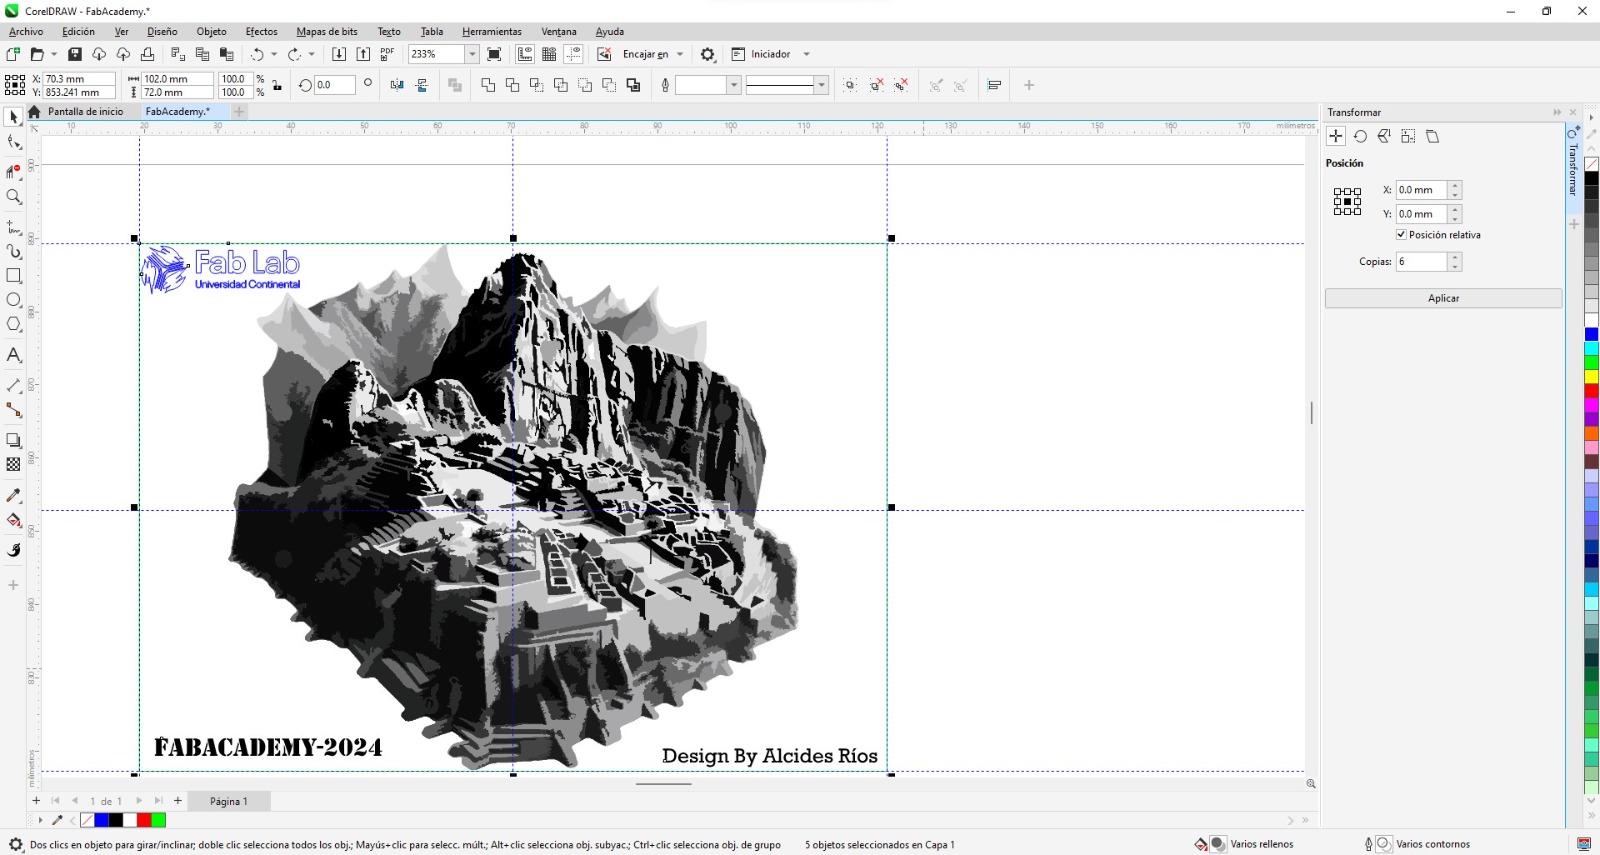The height and width of the screenshot is (855, 1600).
Task: Toggle show guidelines button
Action: (573, 54)
